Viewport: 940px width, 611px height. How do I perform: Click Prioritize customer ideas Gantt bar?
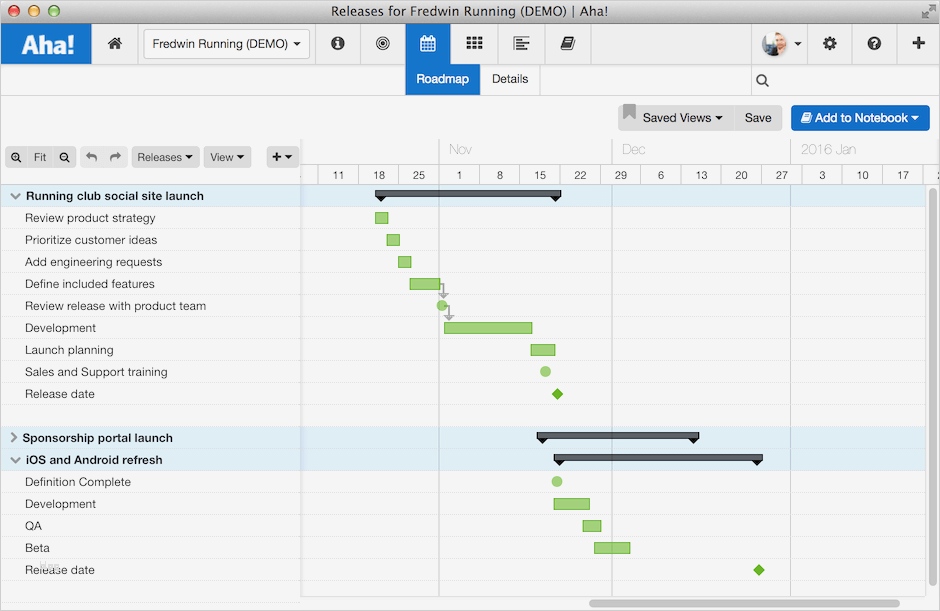(393, 240)
